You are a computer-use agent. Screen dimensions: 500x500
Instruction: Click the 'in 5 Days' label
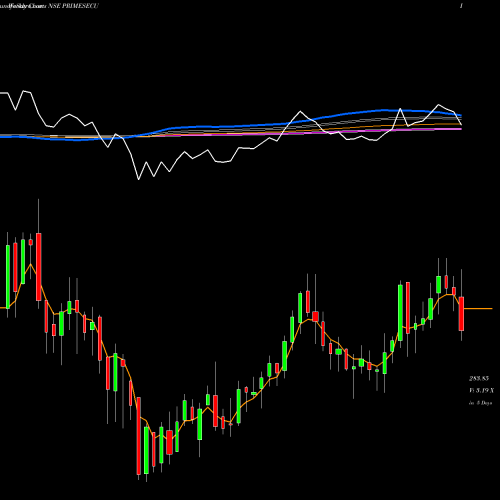480,403
